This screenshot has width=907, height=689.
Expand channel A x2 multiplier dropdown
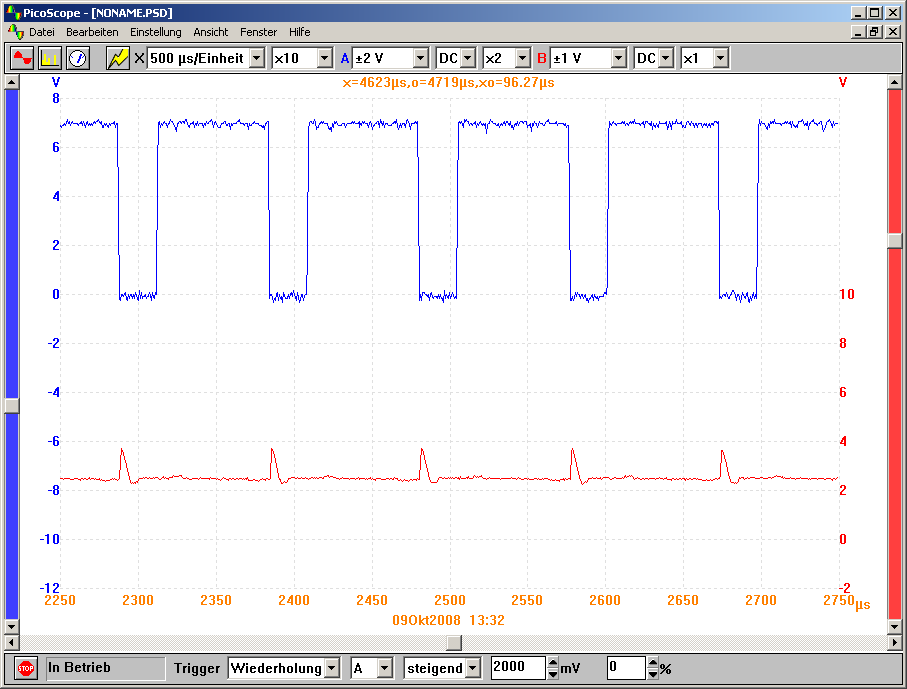(523, 58)
